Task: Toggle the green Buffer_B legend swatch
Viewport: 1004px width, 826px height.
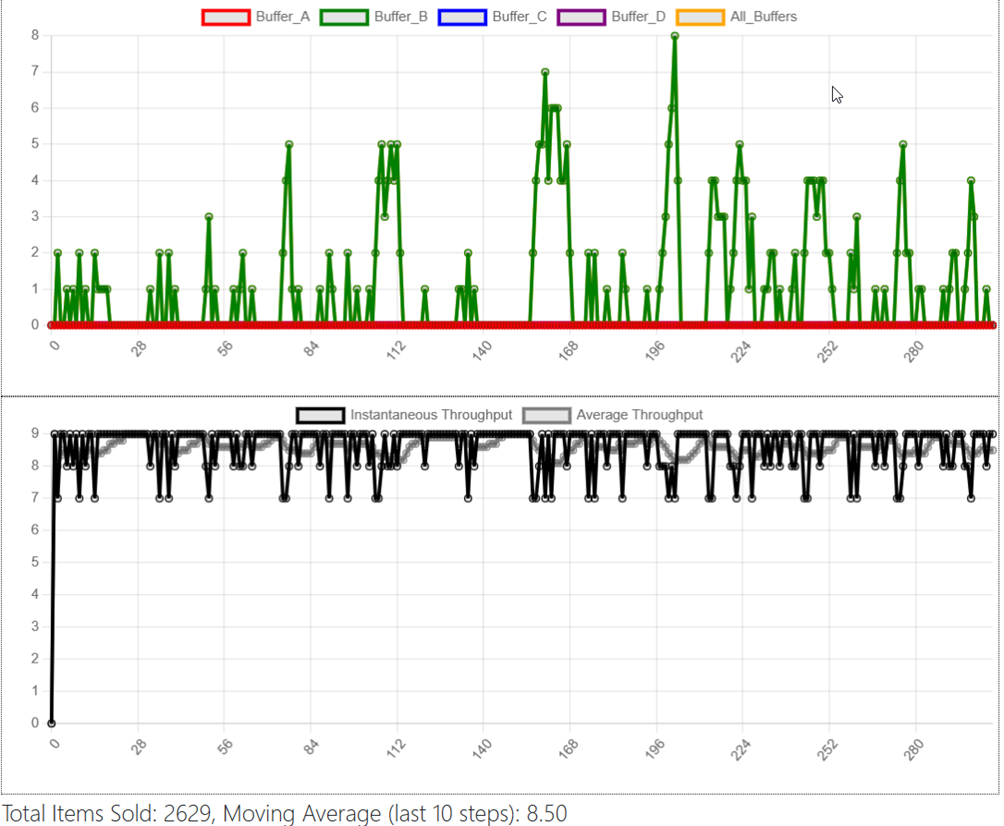Action: point(344,17)
